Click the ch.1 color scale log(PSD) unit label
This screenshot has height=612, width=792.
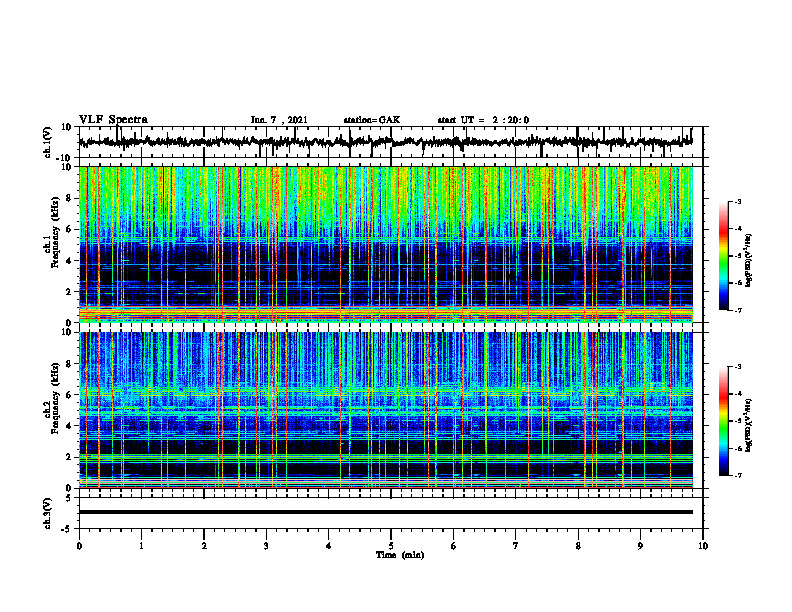pos(750,260)
